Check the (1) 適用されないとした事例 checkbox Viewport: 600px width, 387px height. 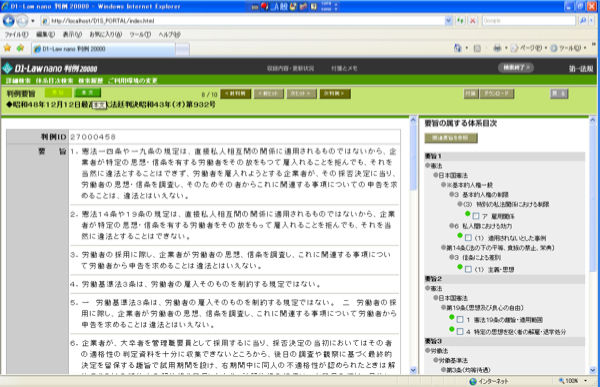468,238
